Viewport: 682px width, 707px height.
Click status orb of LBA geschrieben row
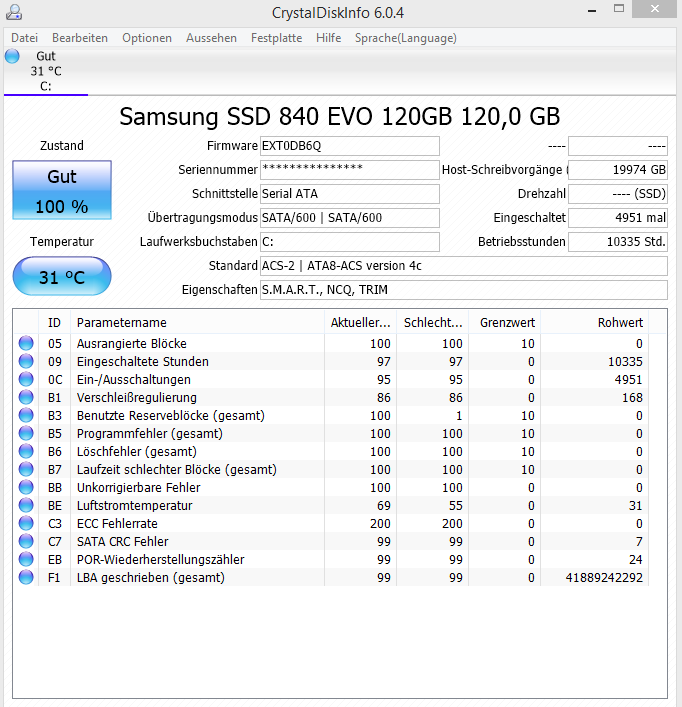tap(26, 577)
